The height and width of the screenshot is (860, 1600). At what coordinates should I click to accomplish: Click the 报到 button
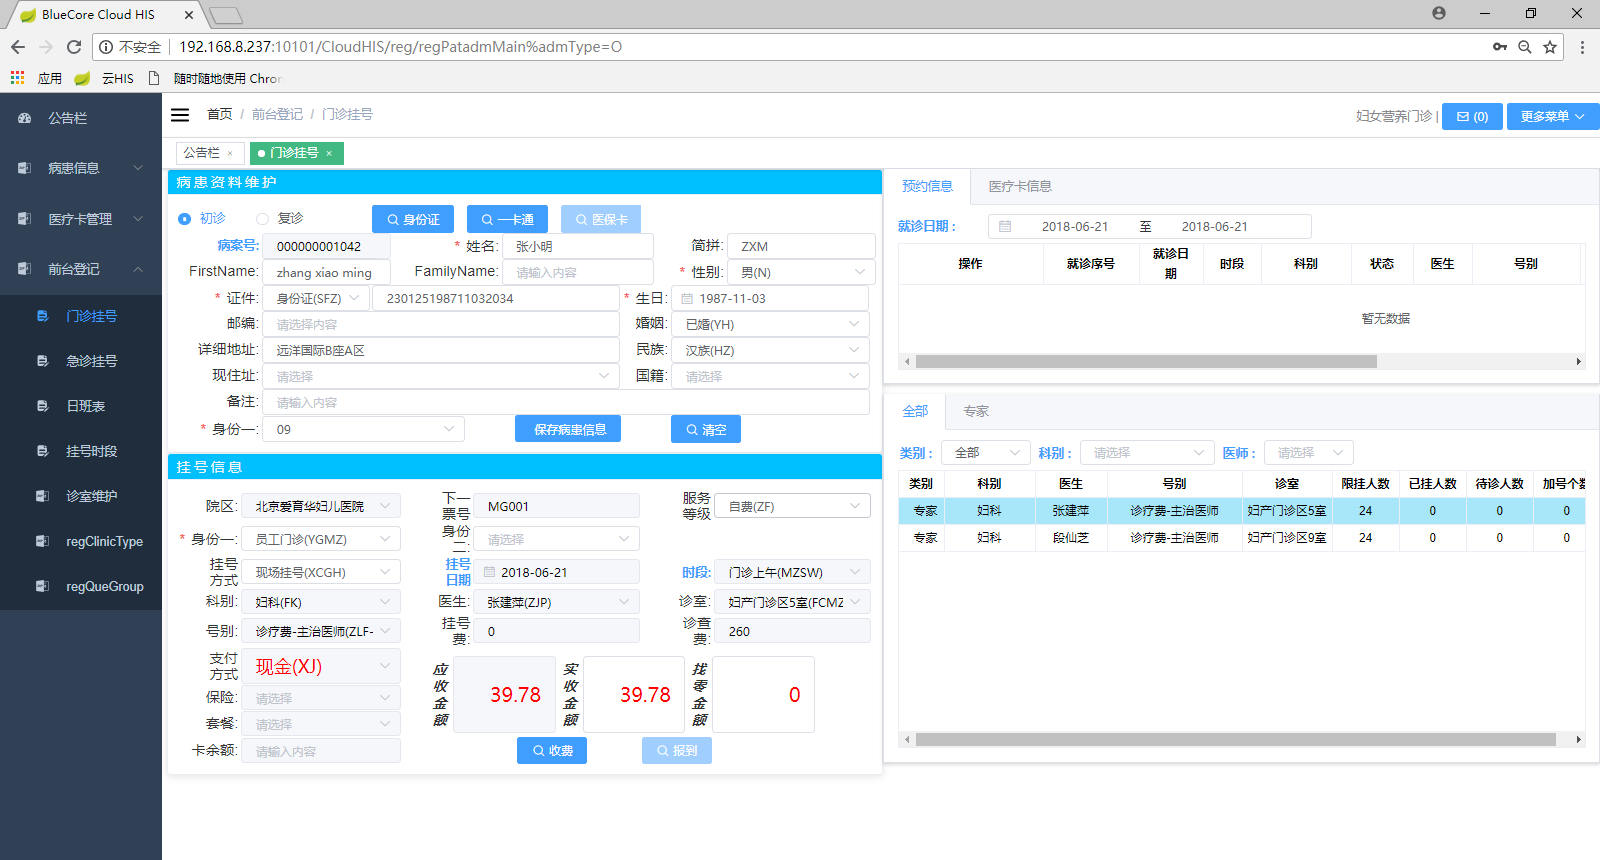[677, 750]
